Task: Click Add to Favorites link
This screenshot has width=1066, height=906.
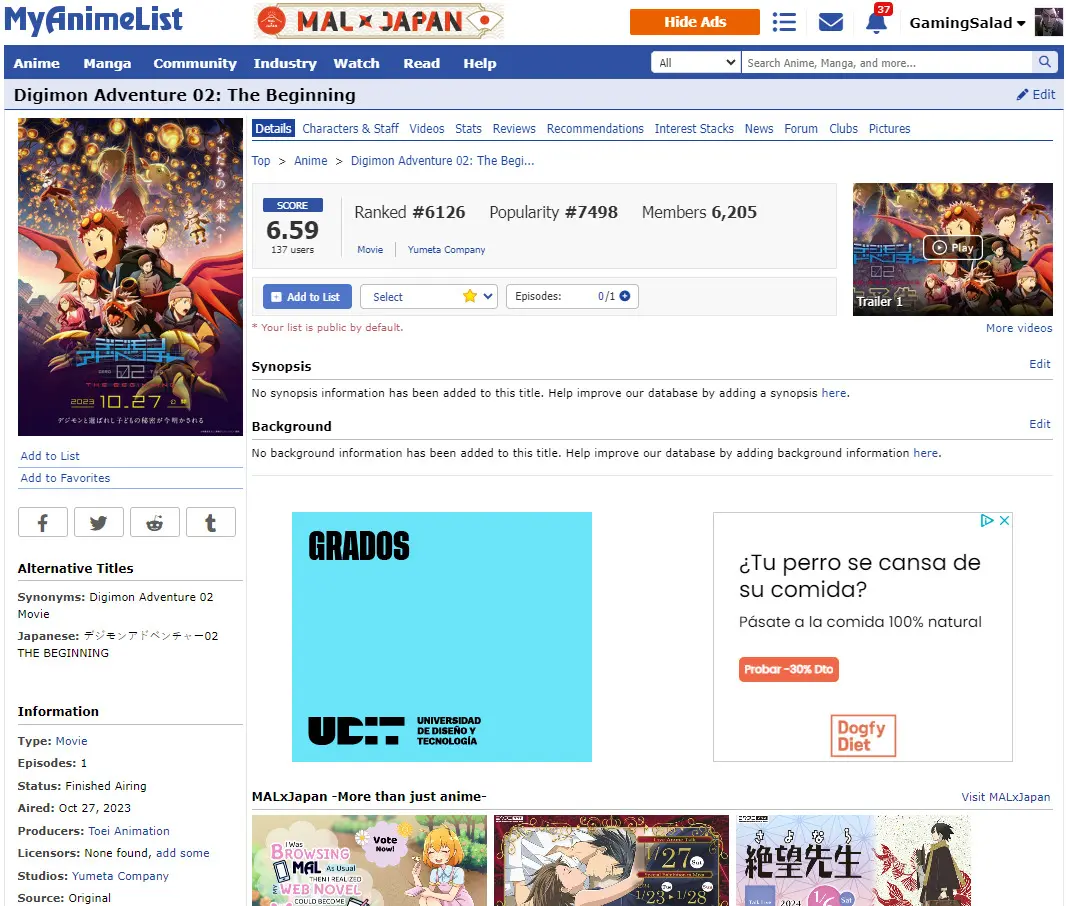Action: coord(65,478)
